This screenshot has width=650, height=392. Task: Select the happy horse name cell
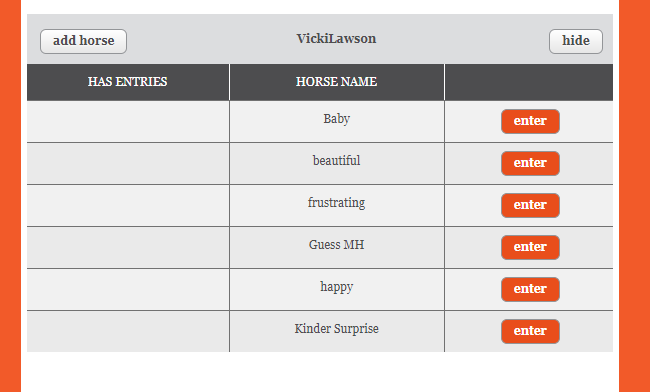(x=337, y=289)
